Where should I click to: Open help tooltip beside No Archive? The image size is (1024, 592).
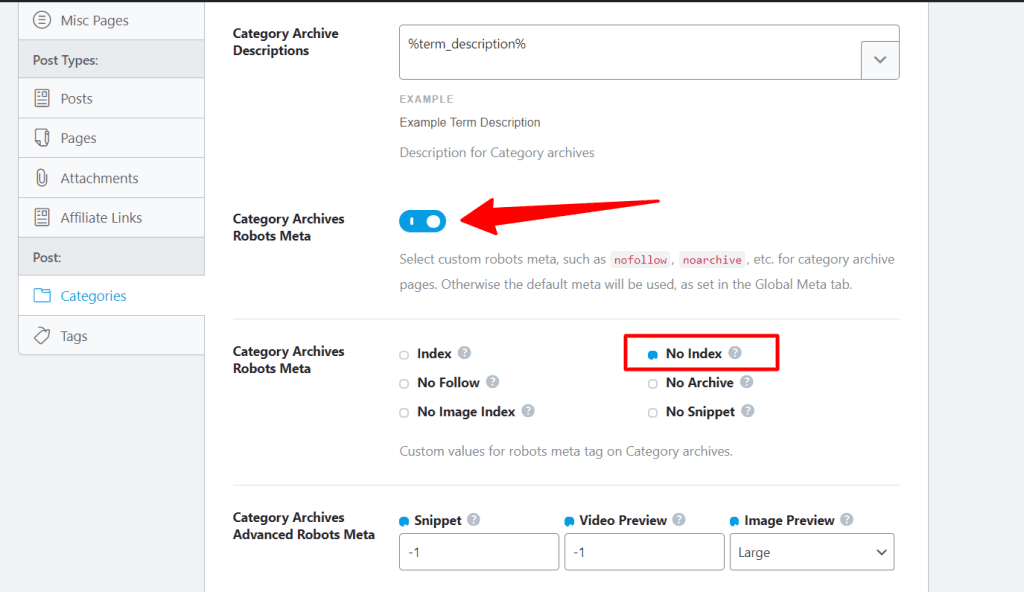click(x=746, y=382)
